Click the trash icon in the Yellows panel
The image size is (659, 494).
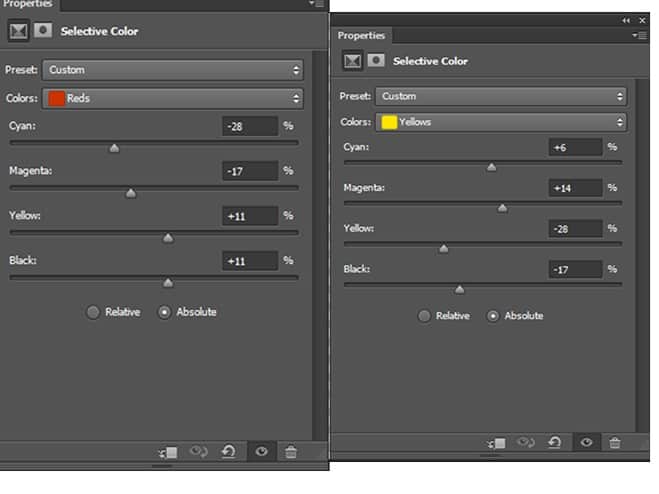tap(615, 443)
